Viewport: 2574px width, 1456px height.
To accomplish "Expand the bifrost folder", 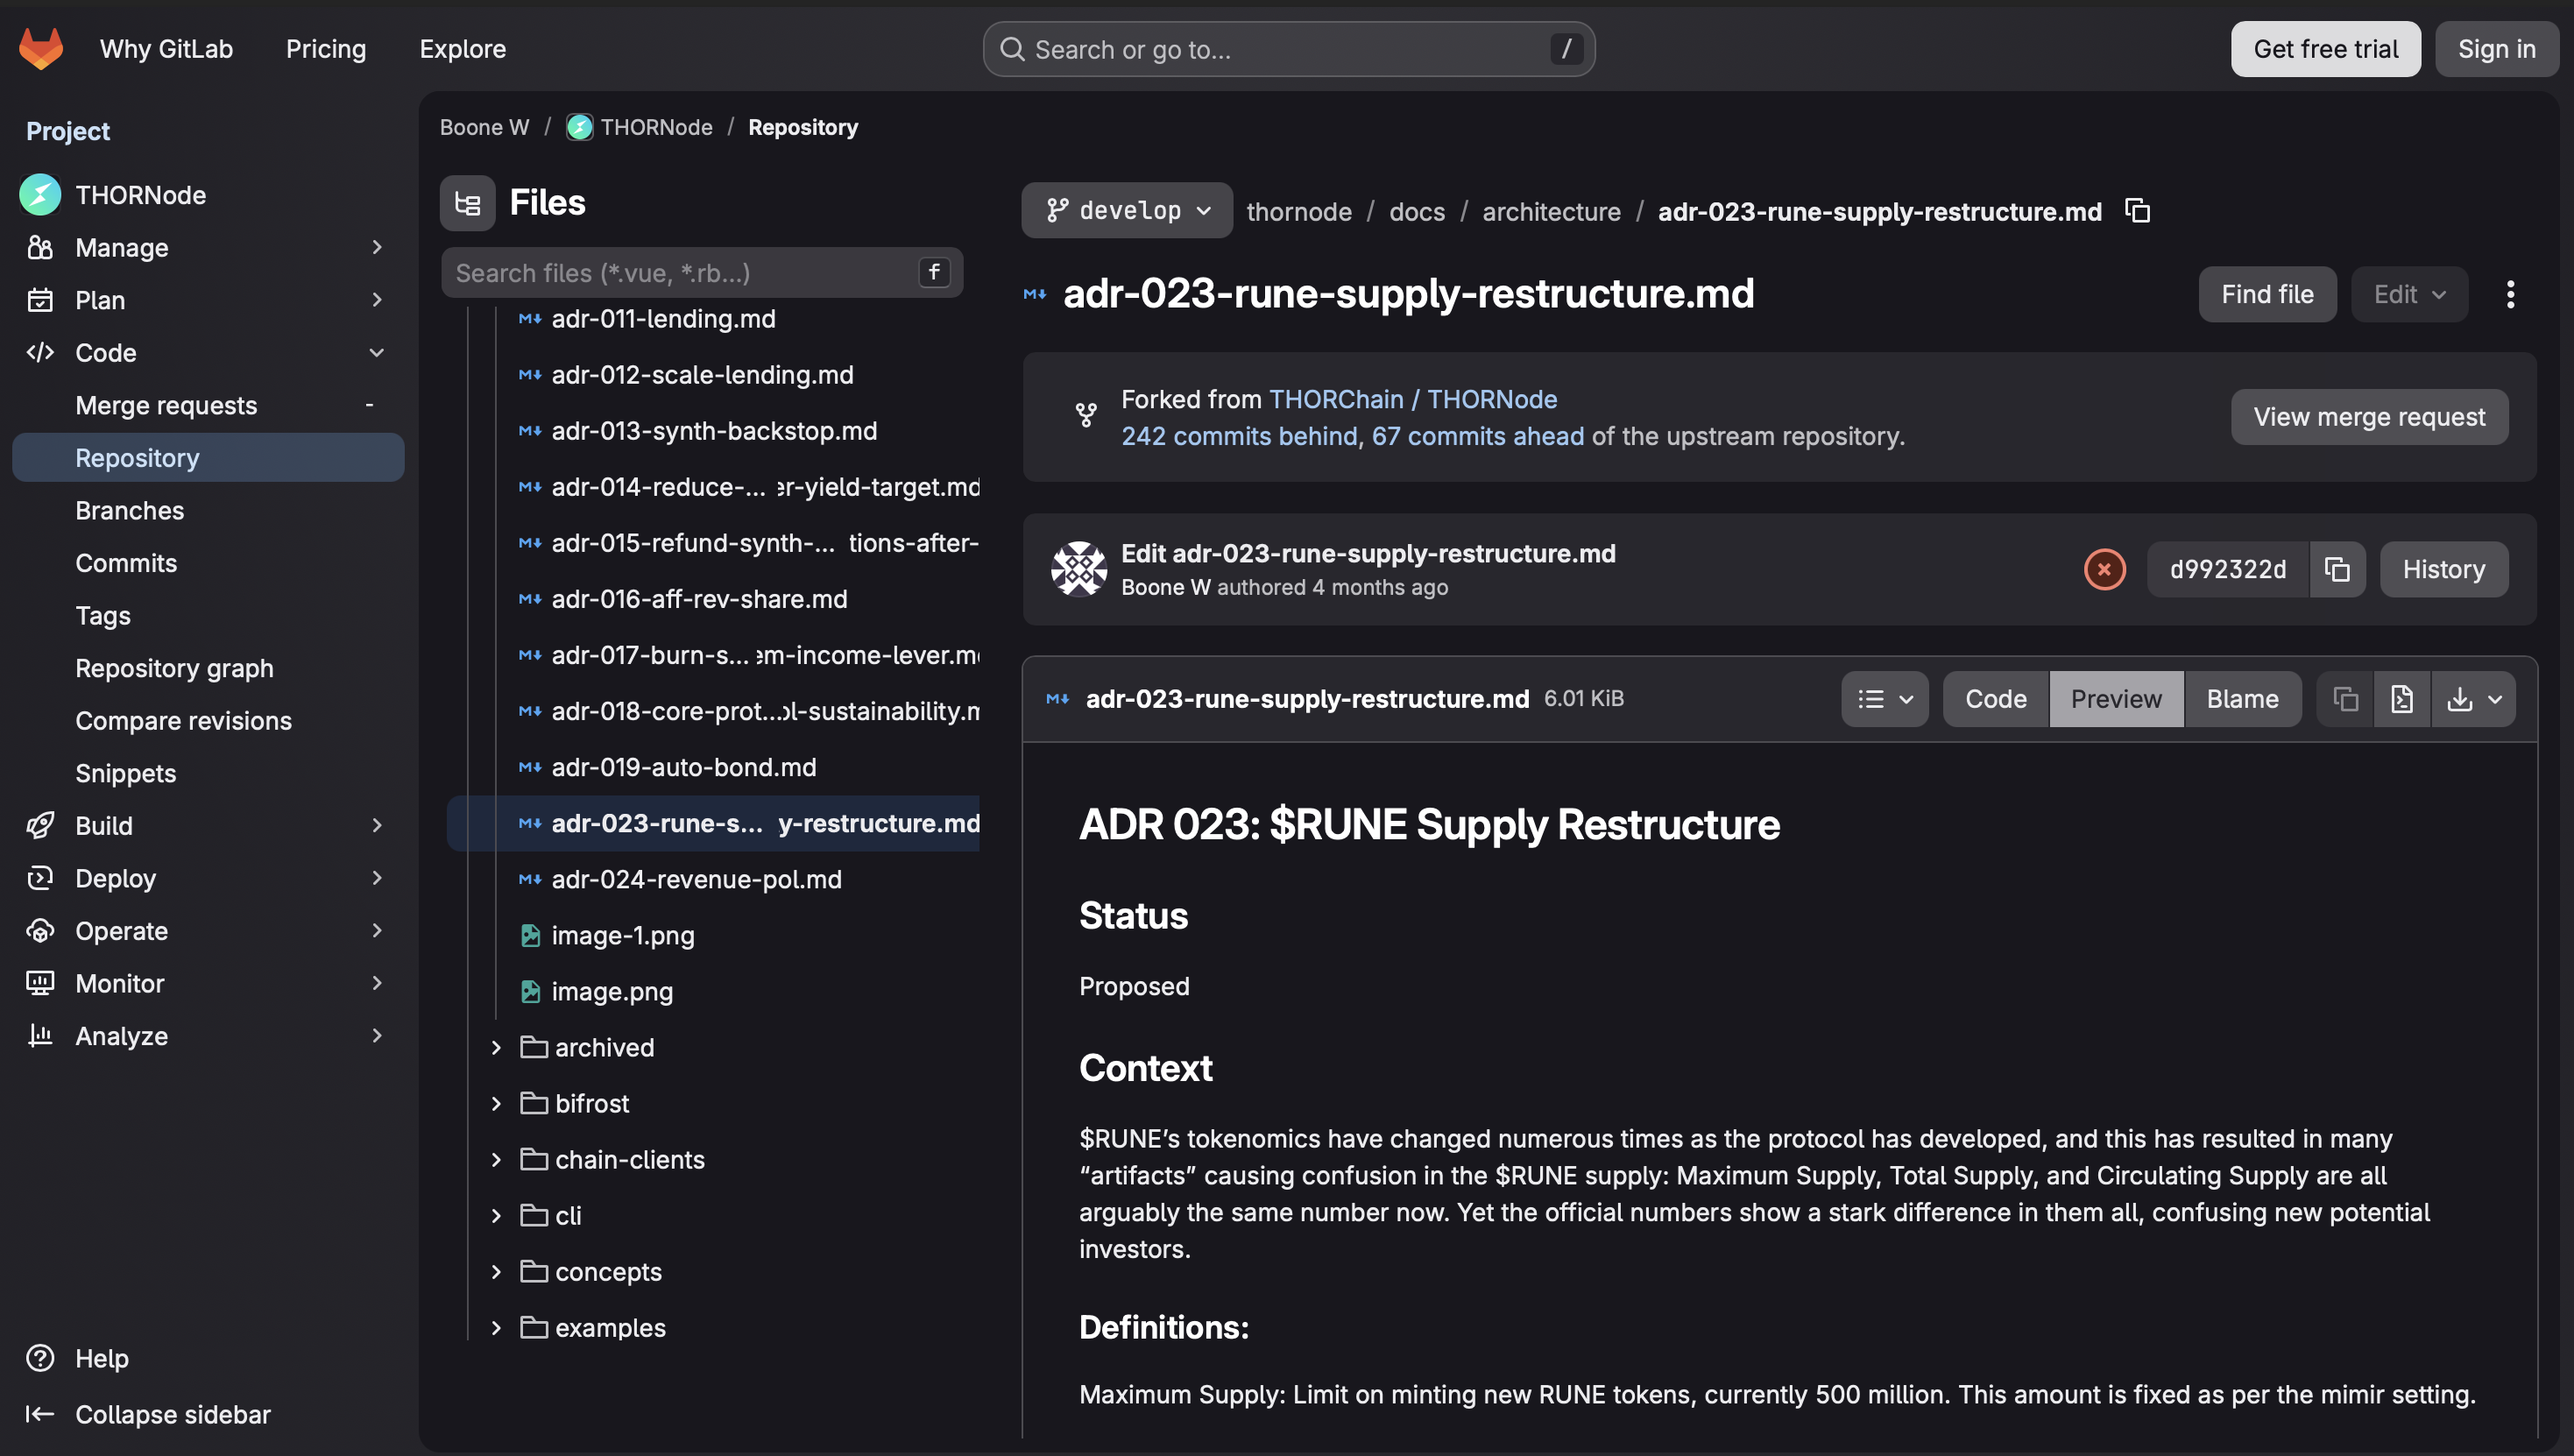I will [496, 1104].
